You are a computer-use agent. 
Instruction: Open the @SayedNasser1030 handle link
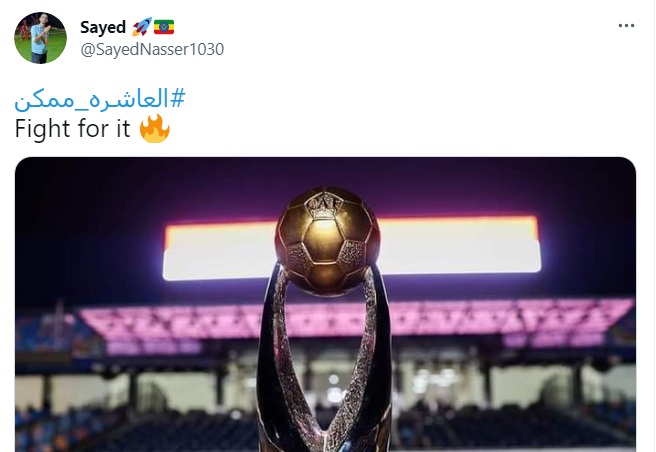[152, 49]
